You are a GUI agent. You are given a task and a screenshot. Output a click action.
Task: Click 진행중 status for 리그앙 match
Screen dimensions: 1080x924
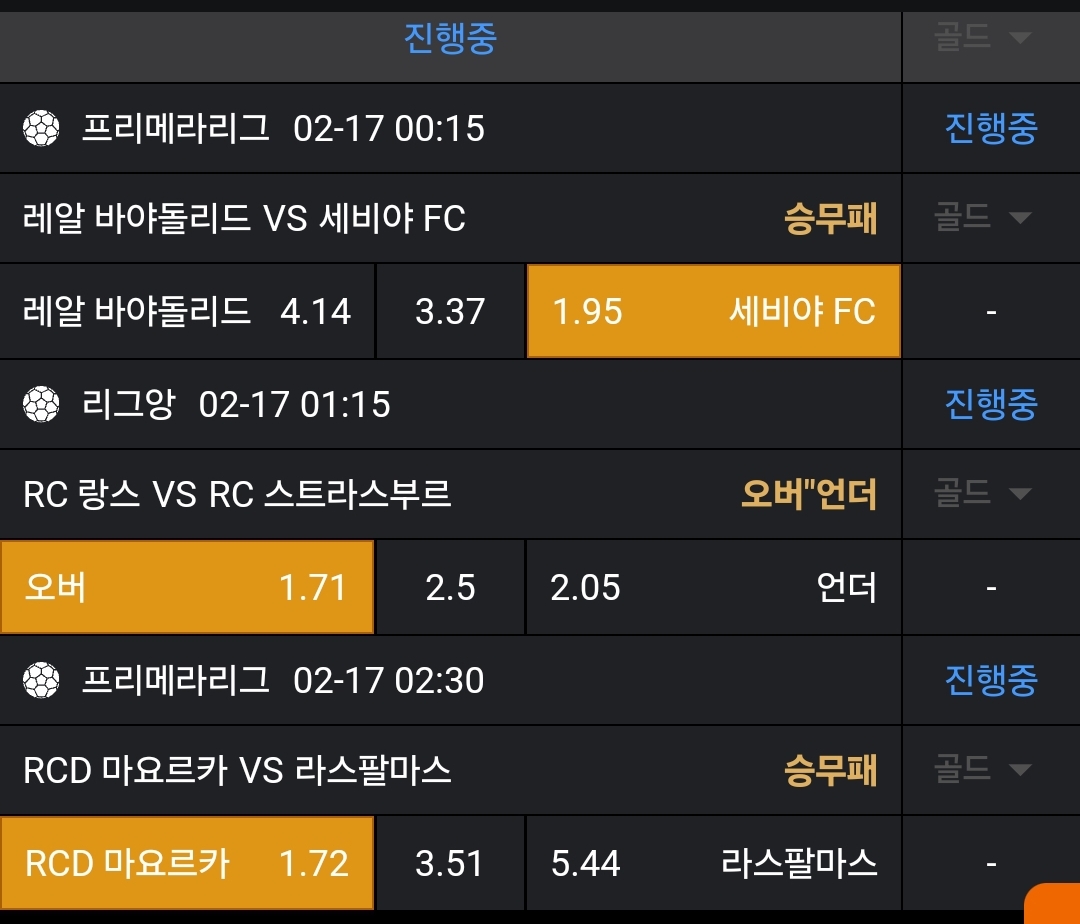click(991, 404)
